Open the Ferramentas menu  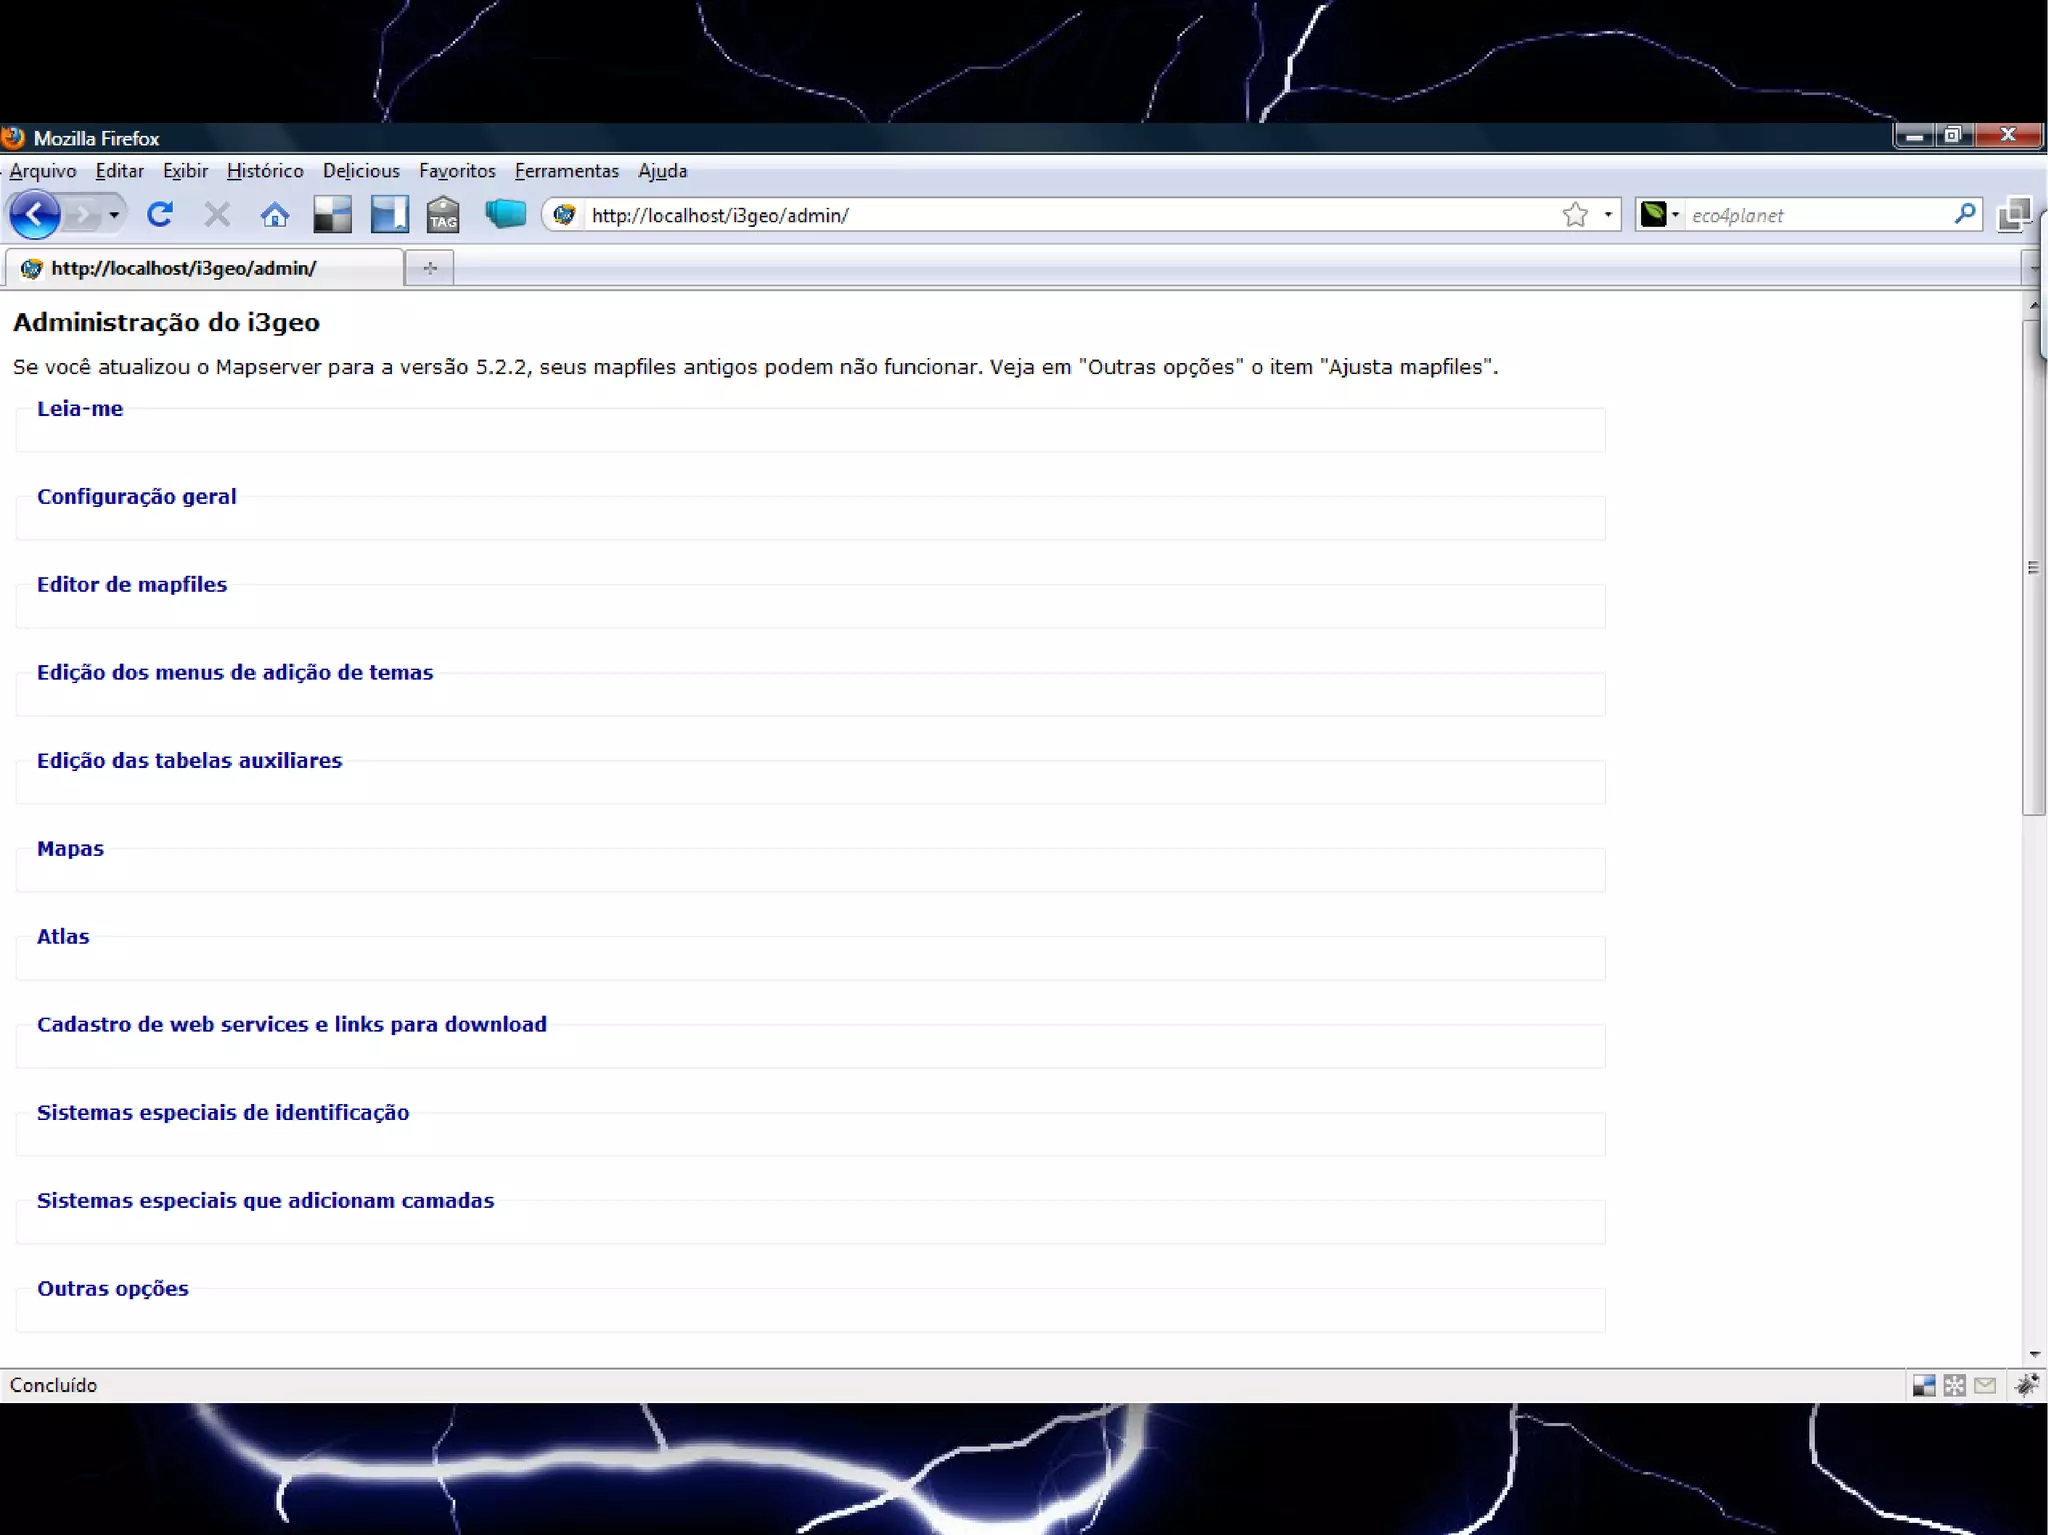566,171
